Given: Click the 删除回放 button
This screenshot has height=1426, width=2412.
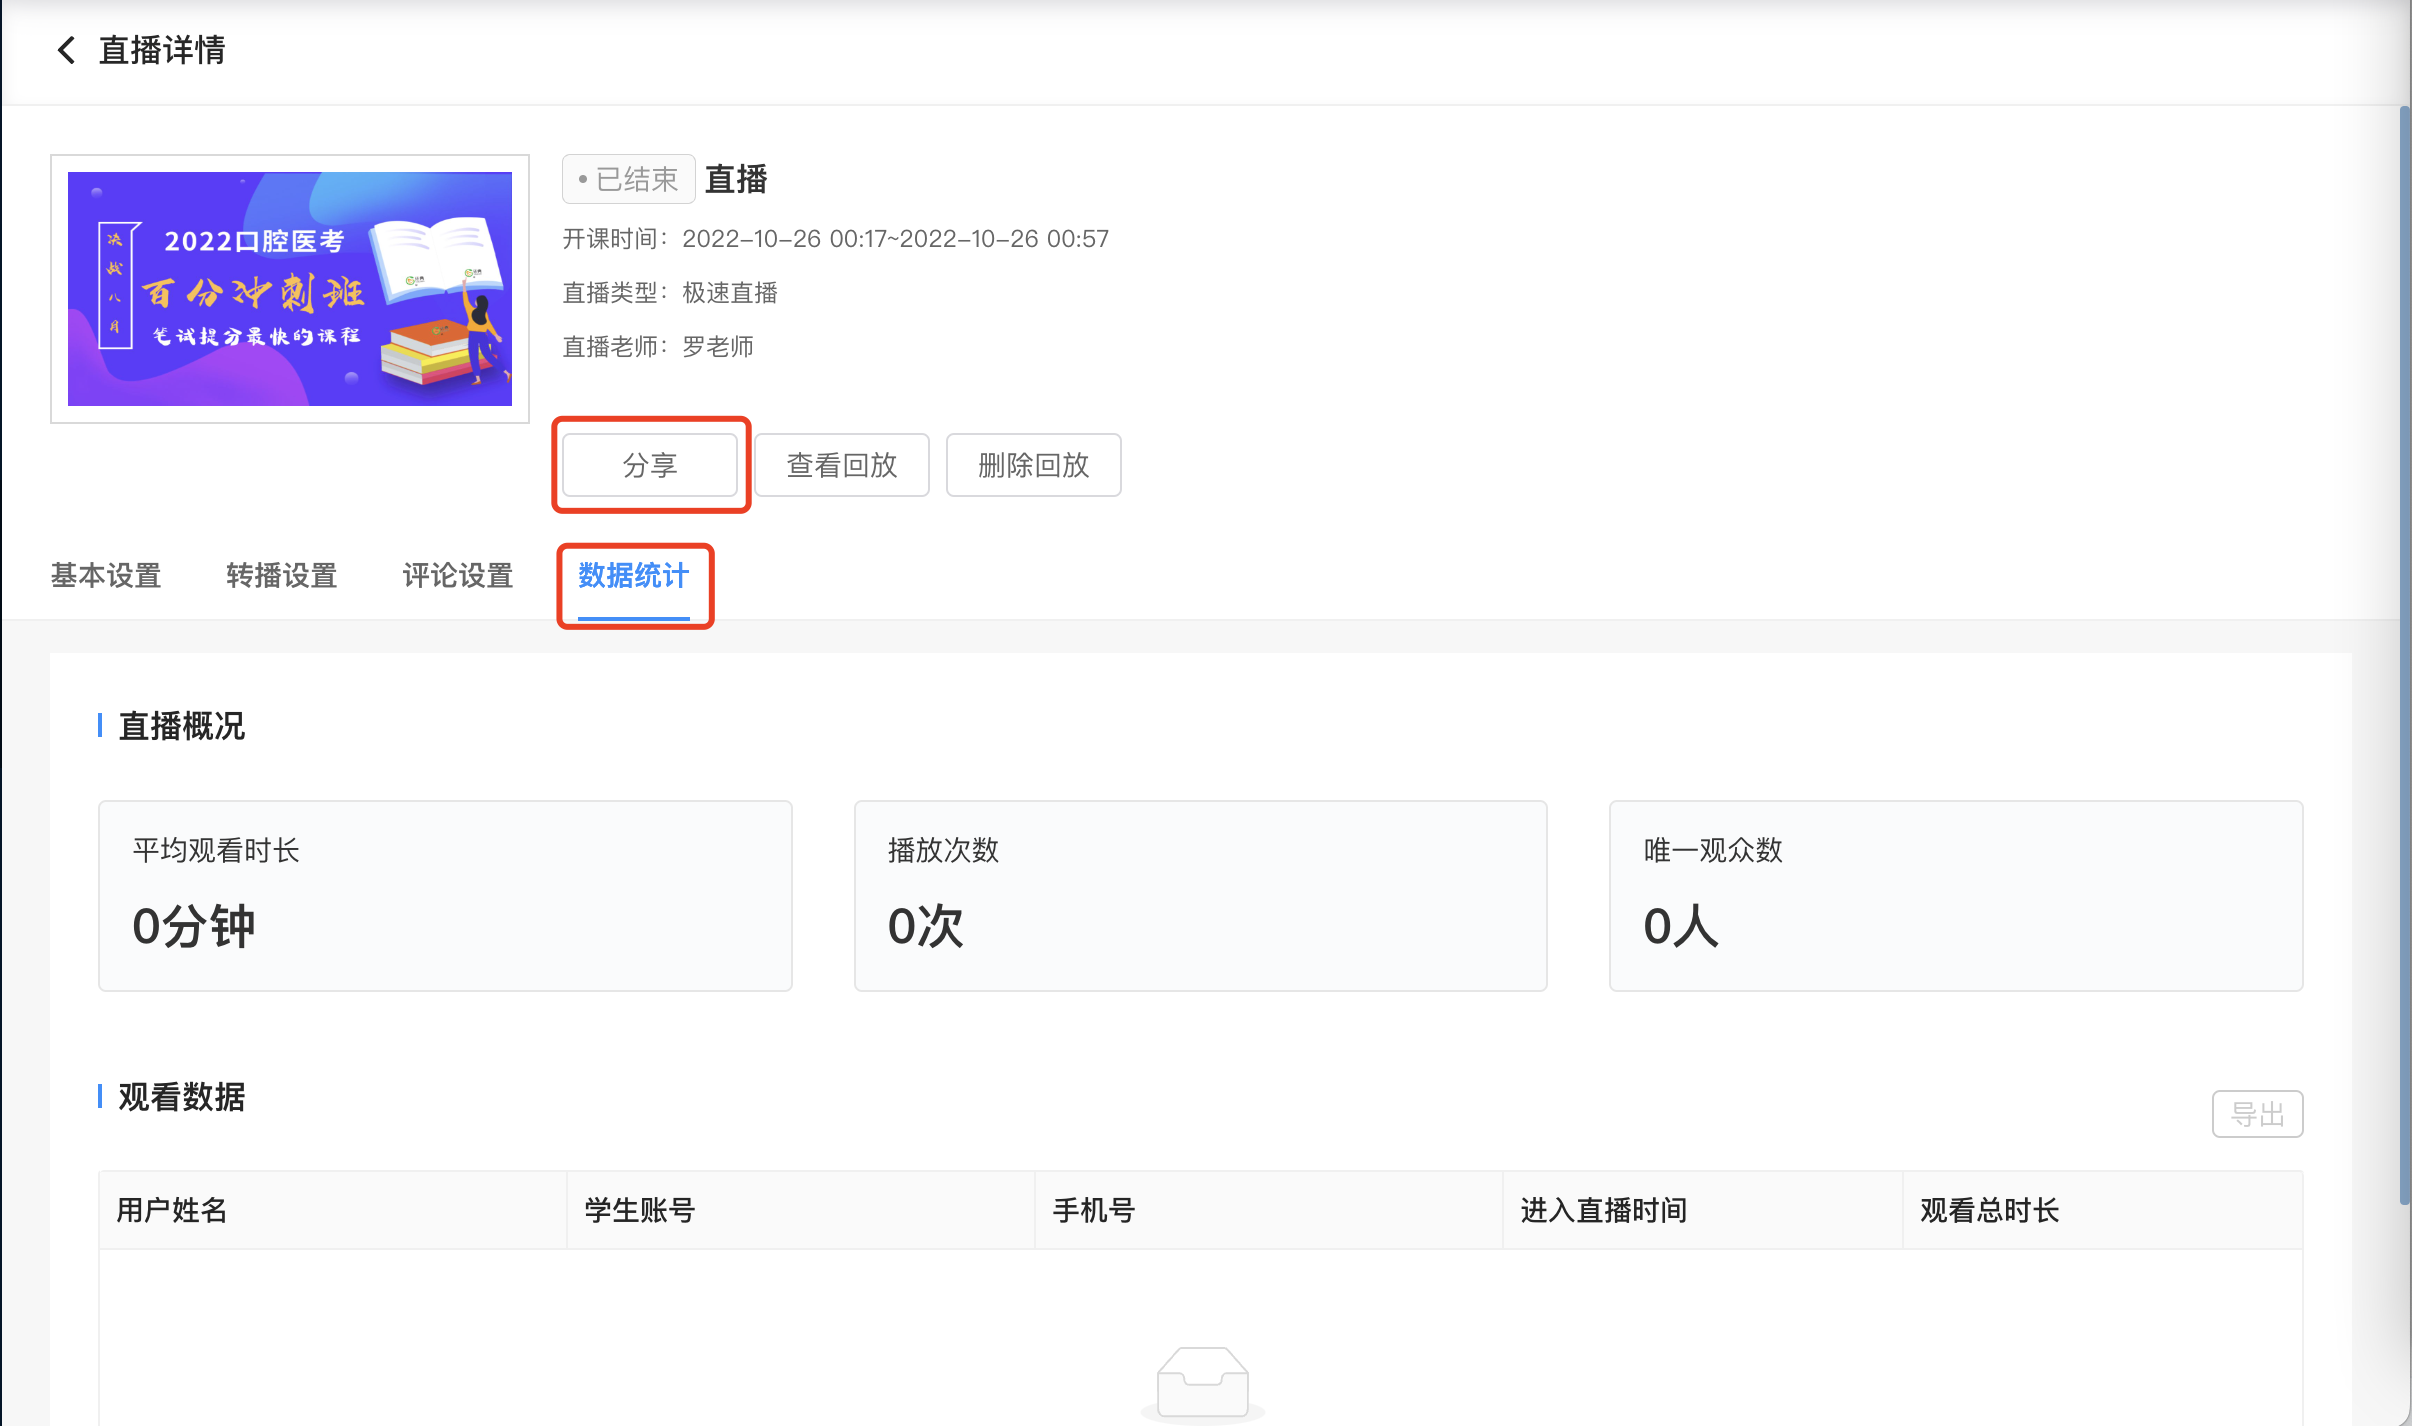Looking at the screenshot, I should click(x=1034, y=465).
